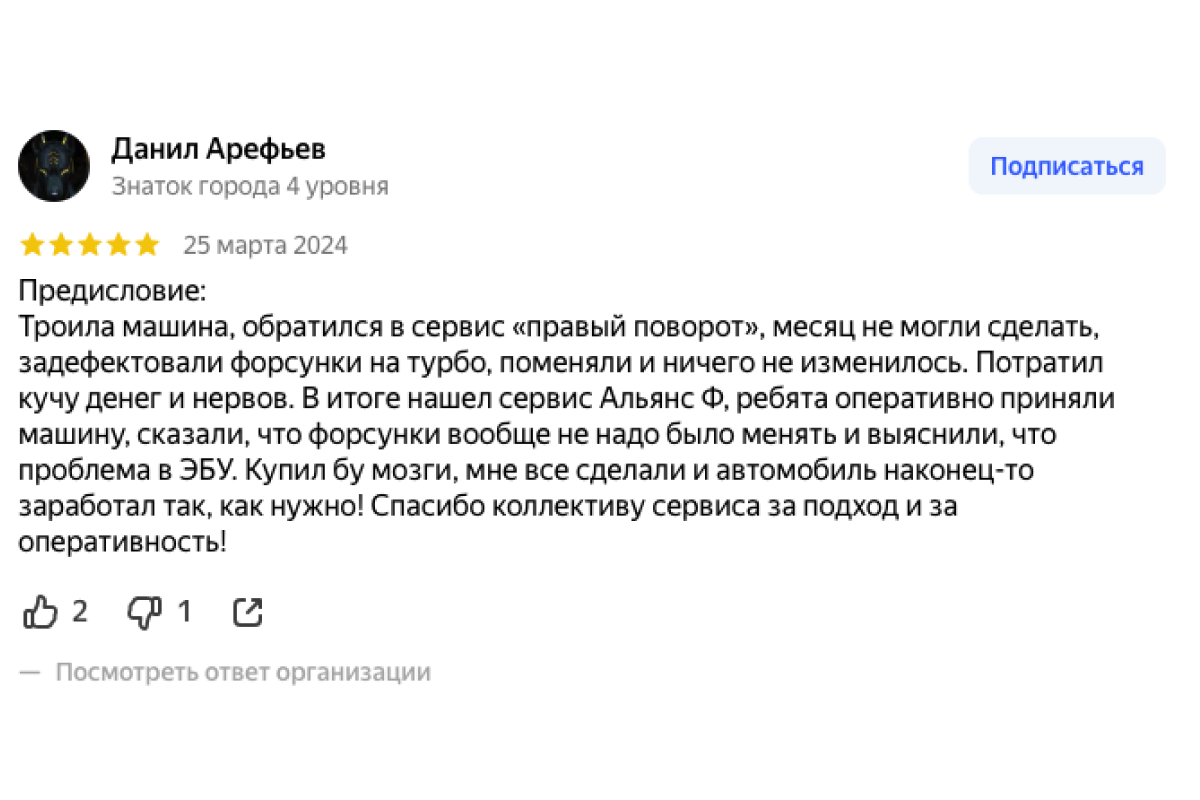Click the dash before Посмотреть ответ организации
Image resolution: width=1200 pixels, height=800 pixels.
click(30, 672)
